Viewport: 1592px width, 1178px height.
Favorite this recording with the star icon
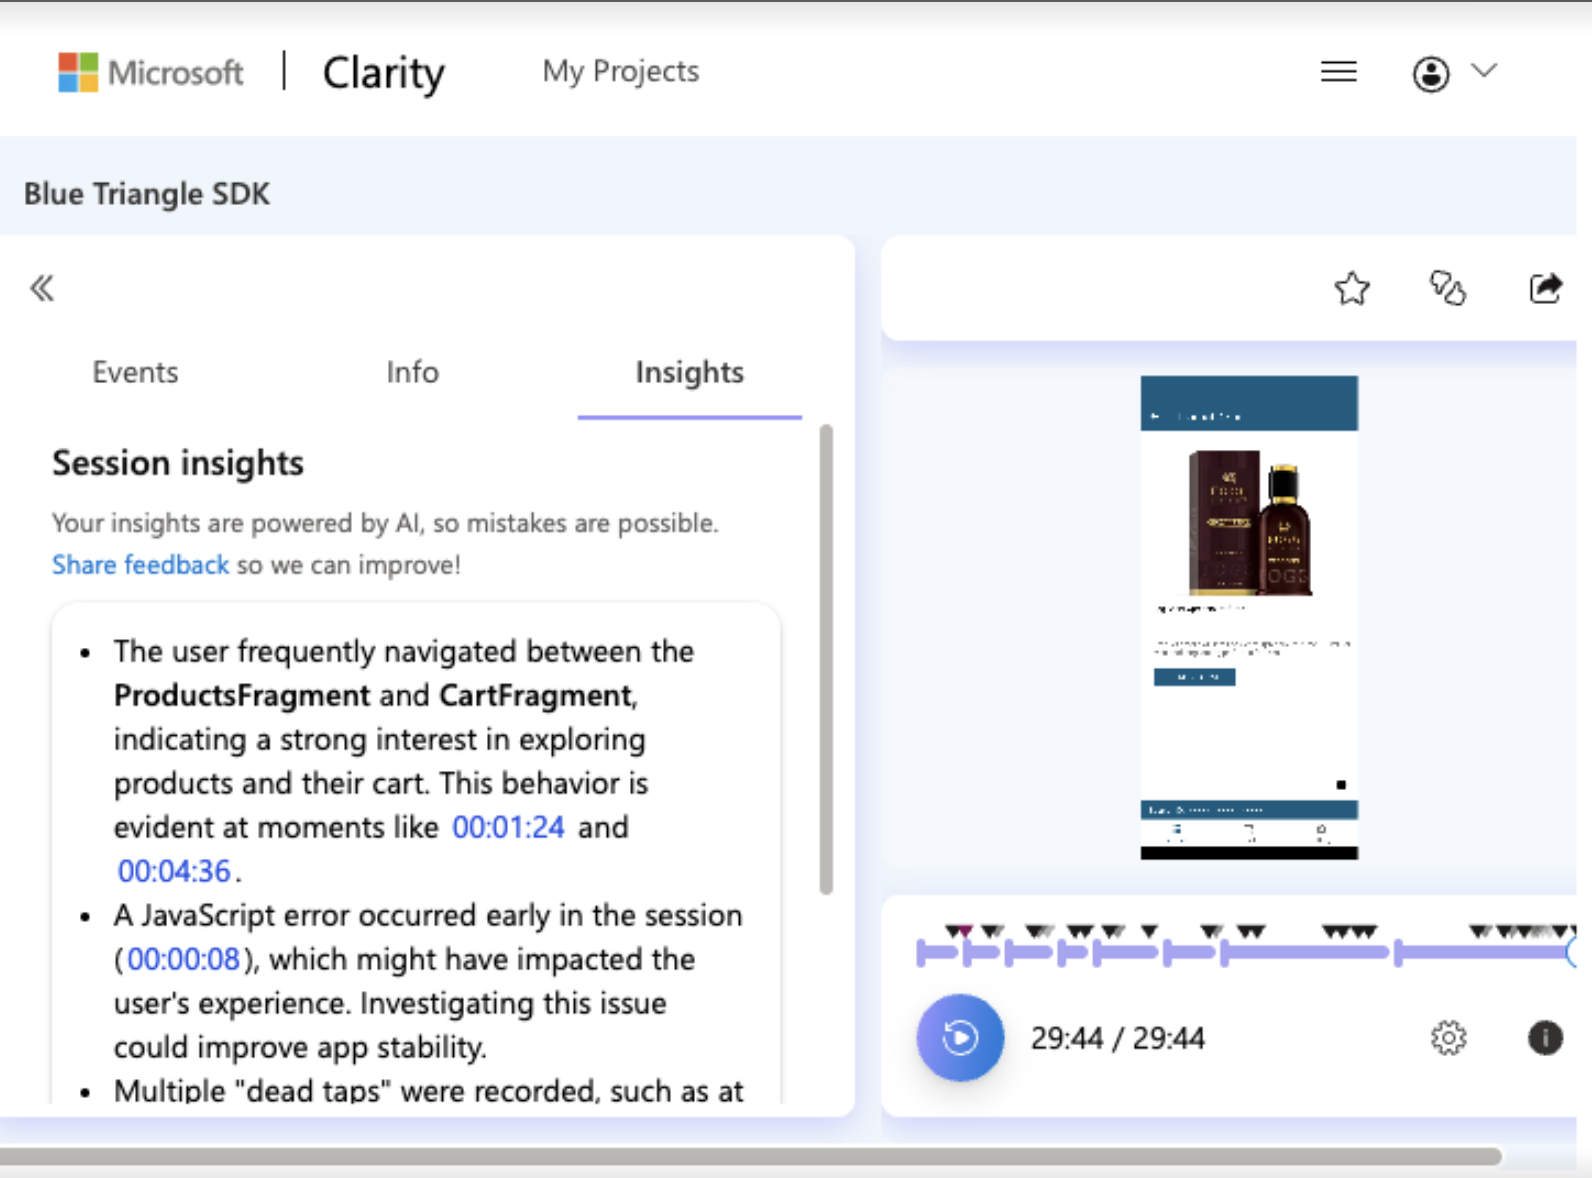click(1351, 289)
